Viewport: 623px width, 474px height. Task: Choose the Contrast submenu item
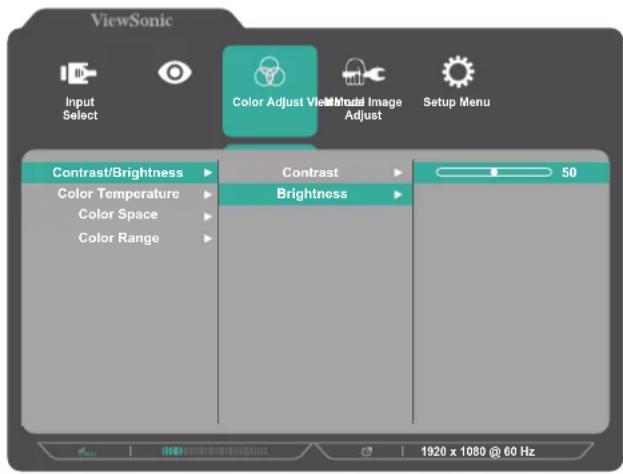315,173
